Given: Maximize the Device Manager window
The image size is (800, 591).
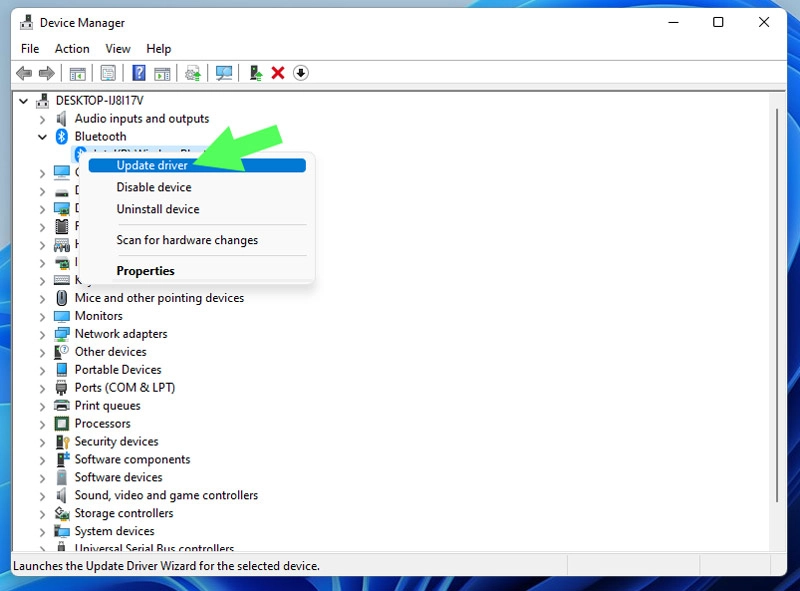Looking at the screenshot, I should coord(718,22).
